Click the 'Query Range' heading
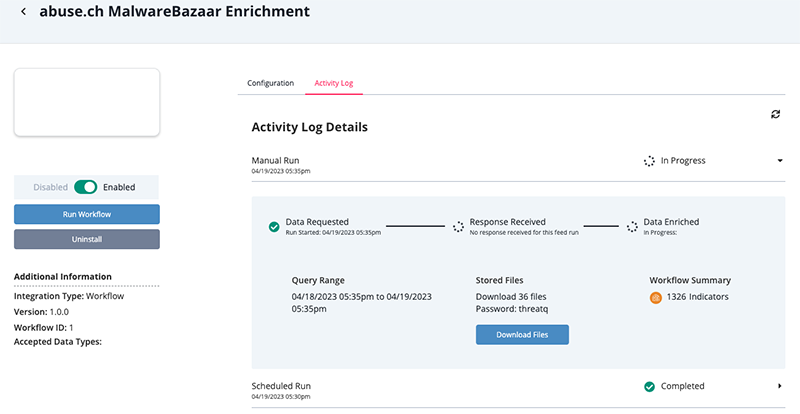This screenshot has width=800, height=414. tap(318, 280)
